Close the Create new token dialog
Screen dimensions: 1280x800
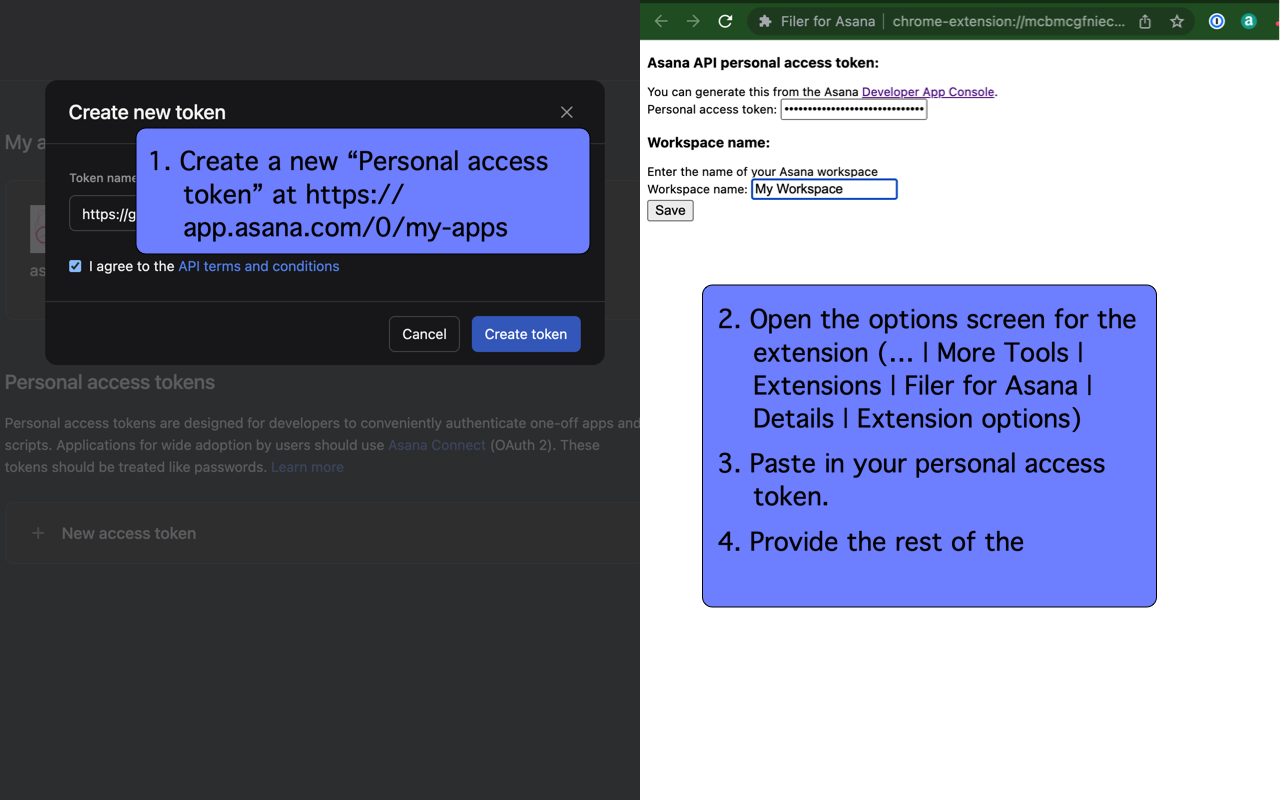[567, 112]
